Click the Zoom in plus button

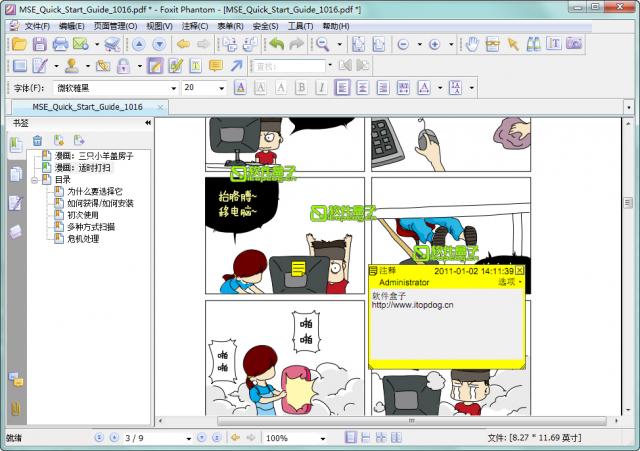(434, 44)
